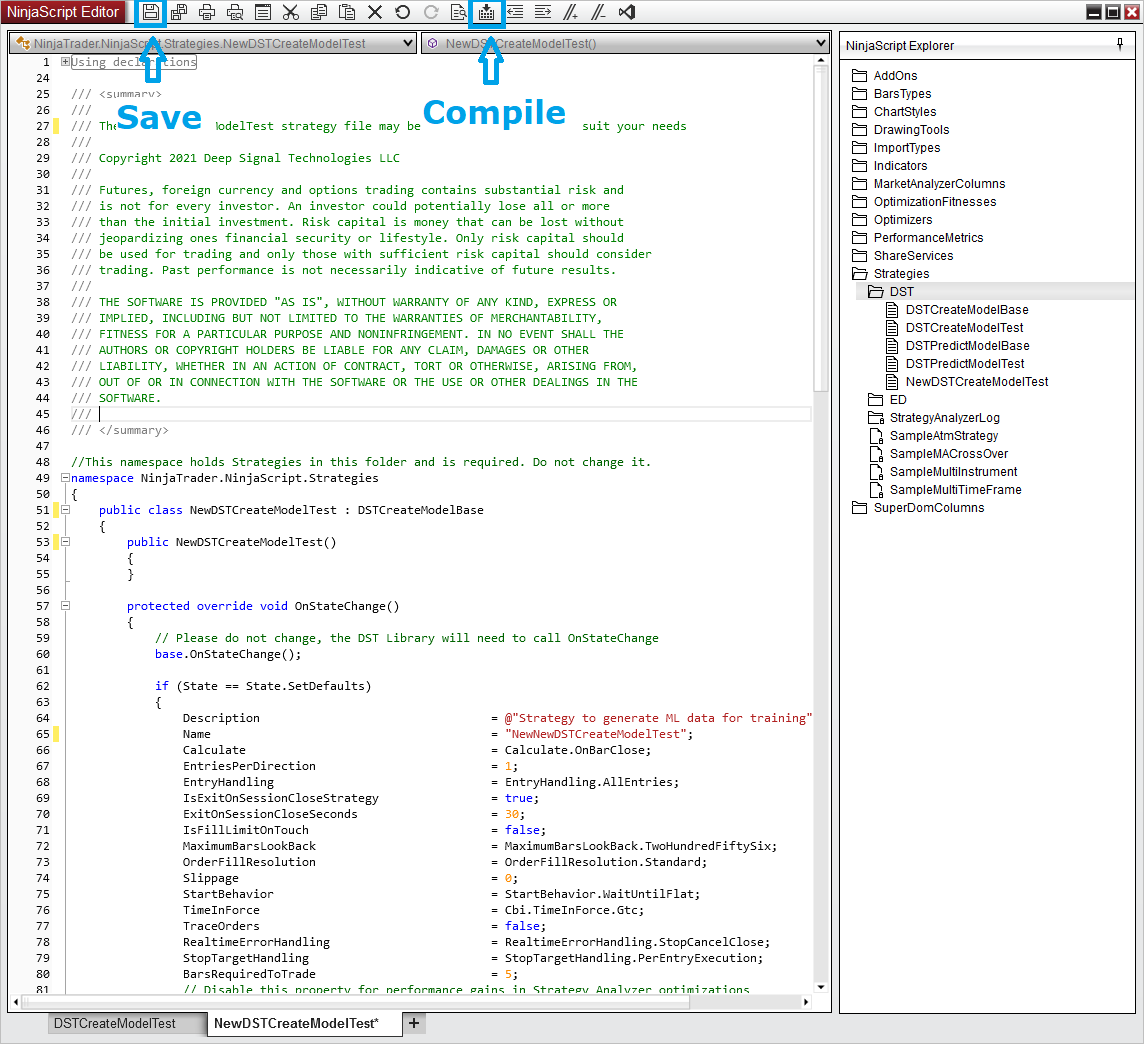Paste from clipboard using the paste icon
The image size is (1144, 1044).
tap(347, 12)
